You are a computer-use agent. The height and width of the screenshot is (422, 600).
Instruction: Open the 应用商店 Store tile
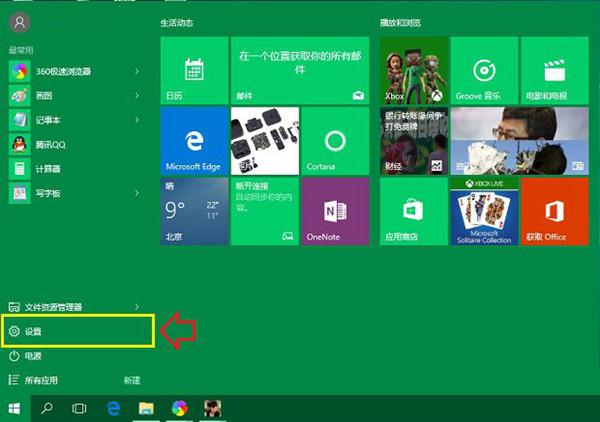pos(414,211)
